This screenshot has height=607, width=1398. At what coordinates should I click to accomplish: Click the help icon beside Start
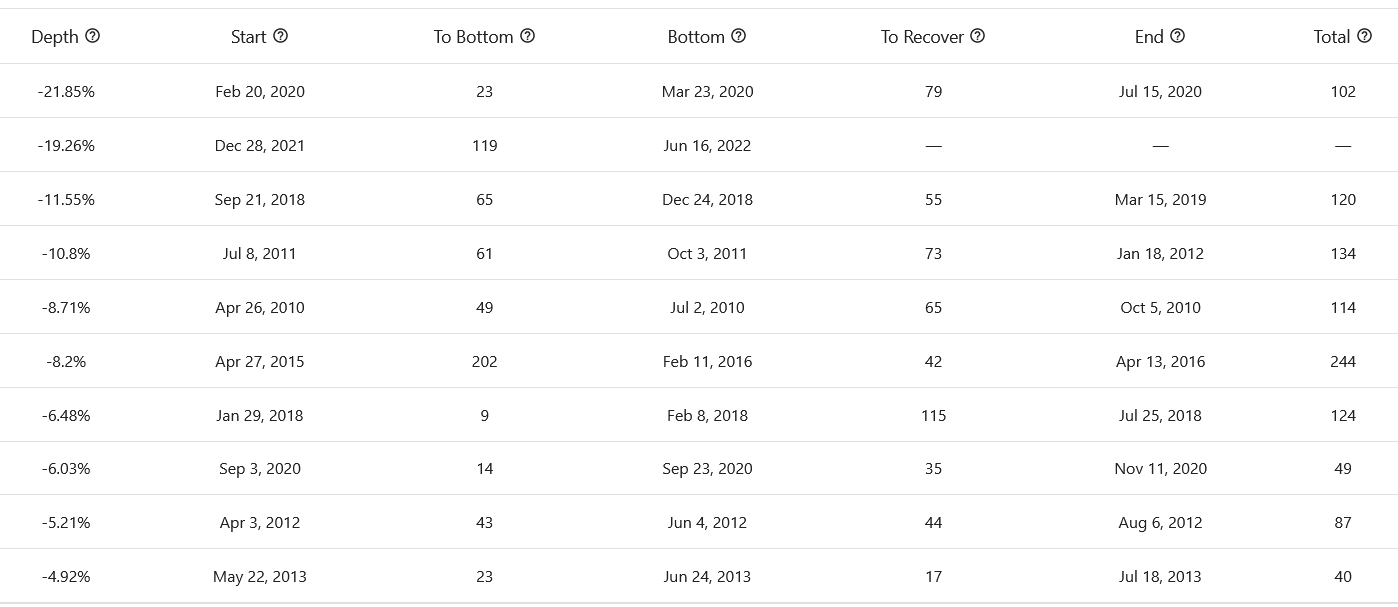(x=281, y=36)
